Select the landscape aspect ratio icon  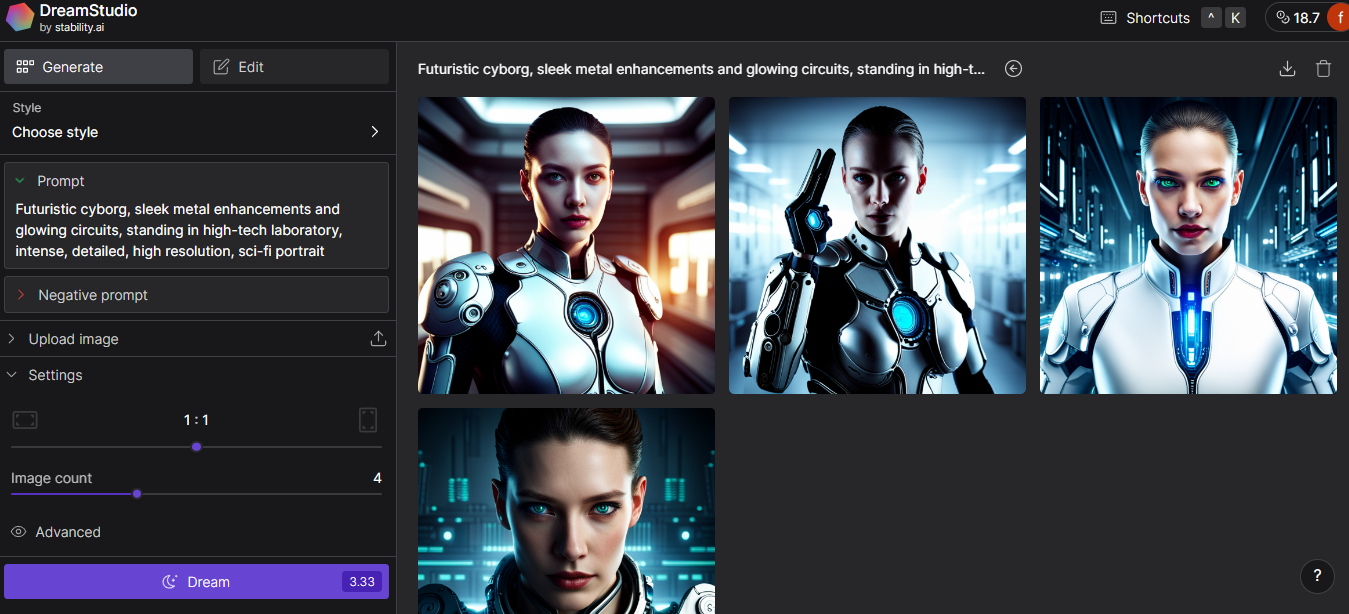pyautogui.click(x=25, y=420)
